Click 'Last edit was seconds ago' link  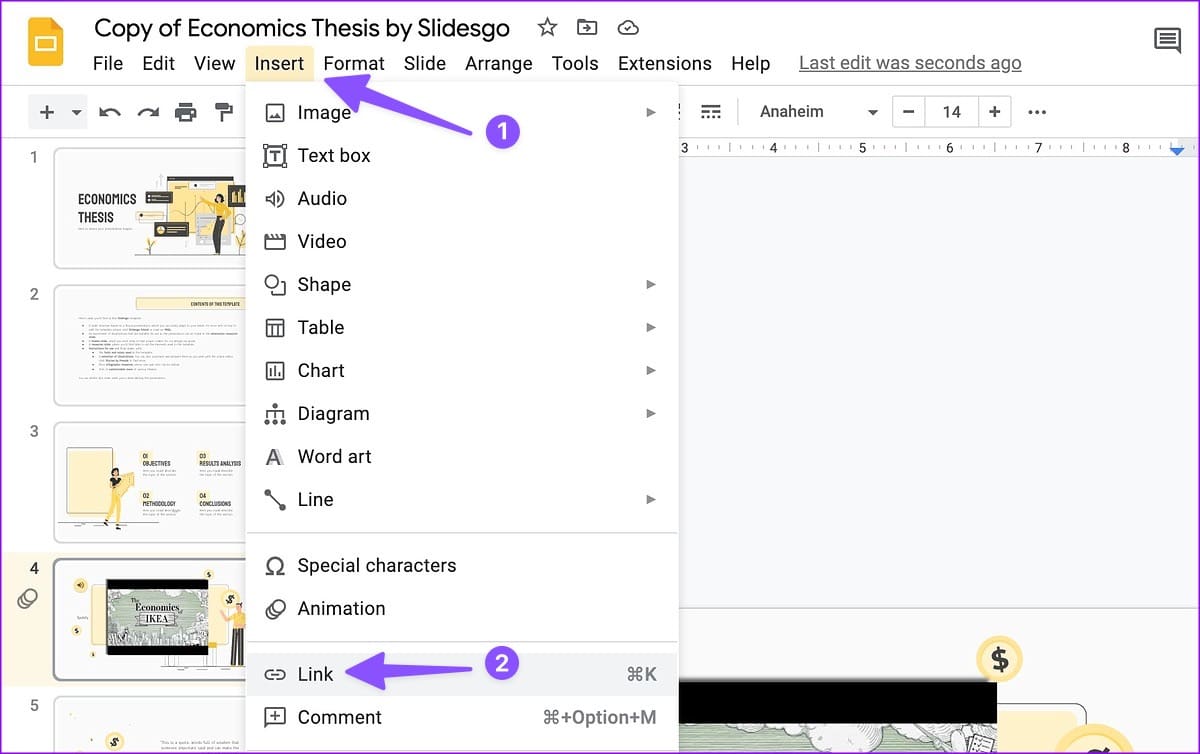point(910,63)
